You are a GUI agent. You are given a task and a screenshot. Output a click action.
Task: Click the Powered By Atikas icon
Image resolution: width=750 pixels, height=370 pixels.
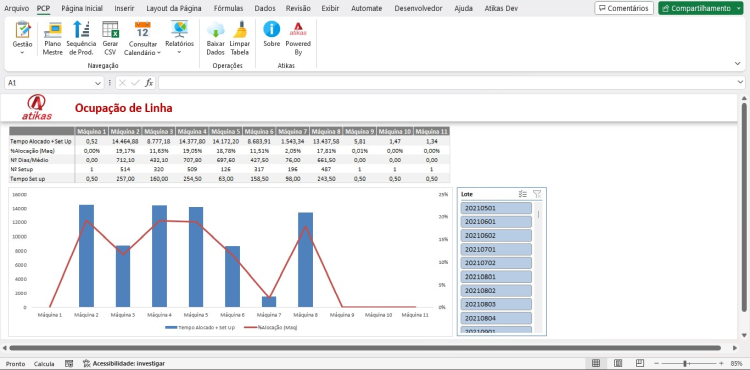(x=298, y=30)
